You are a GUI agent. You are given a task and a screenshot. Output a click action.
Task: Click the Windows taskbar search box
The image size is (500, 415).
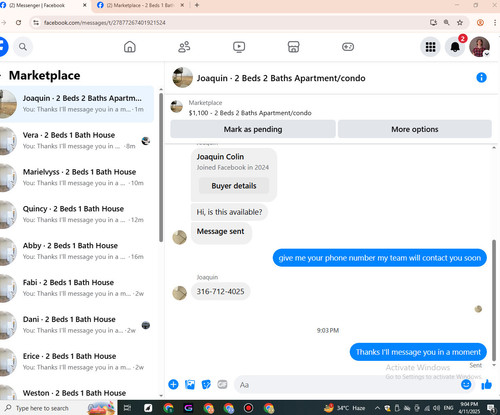pos(58,408)
